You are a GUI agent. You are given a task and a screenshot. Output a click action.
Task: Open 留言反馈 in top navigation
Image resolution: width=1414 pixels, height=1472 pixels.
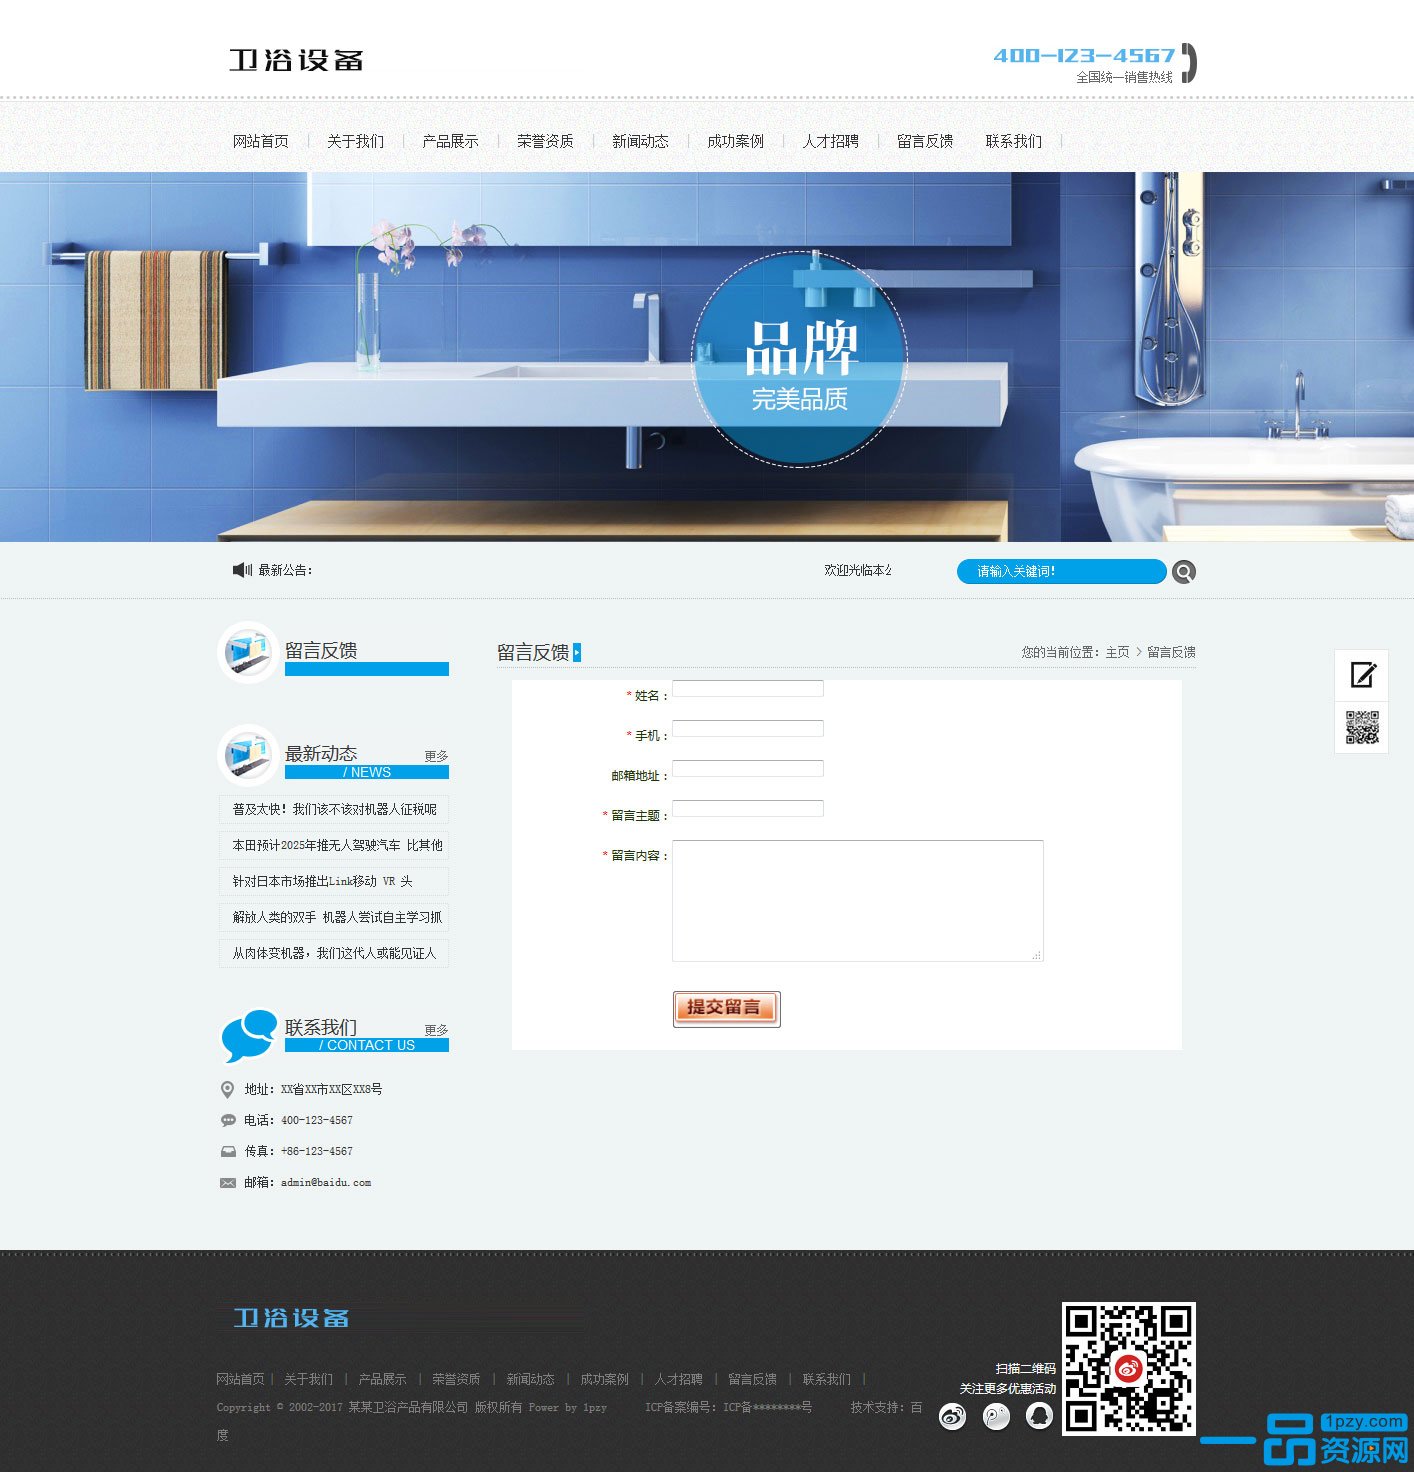(926, 141)
